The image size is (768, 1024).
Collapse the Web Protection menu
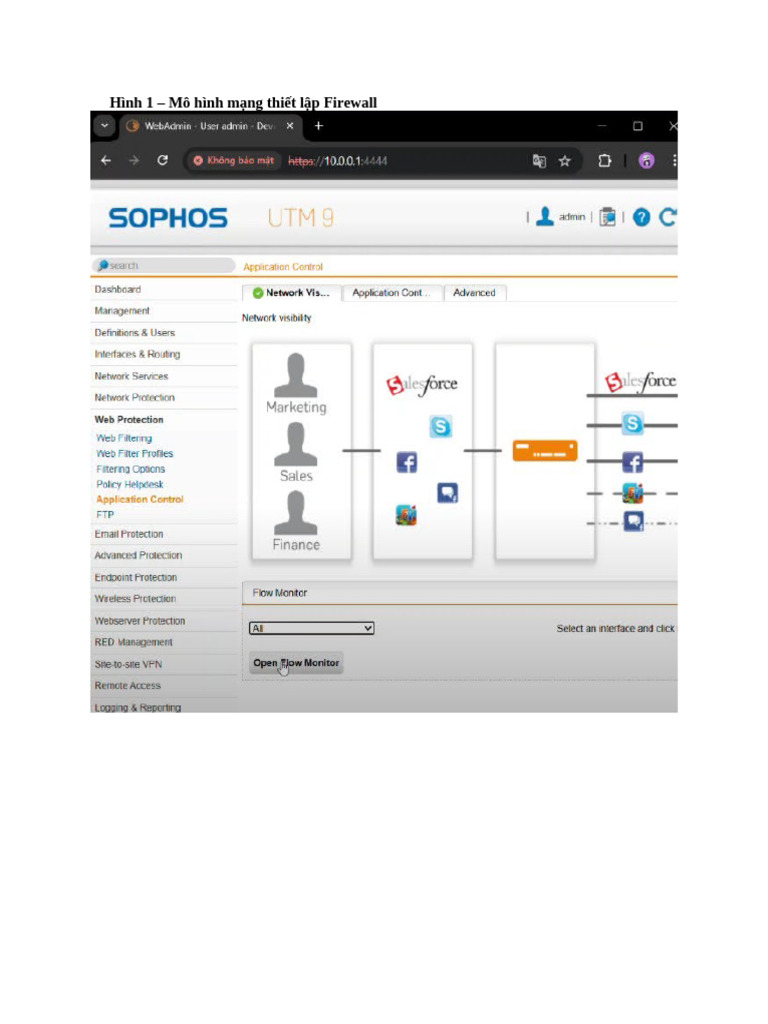129,419
